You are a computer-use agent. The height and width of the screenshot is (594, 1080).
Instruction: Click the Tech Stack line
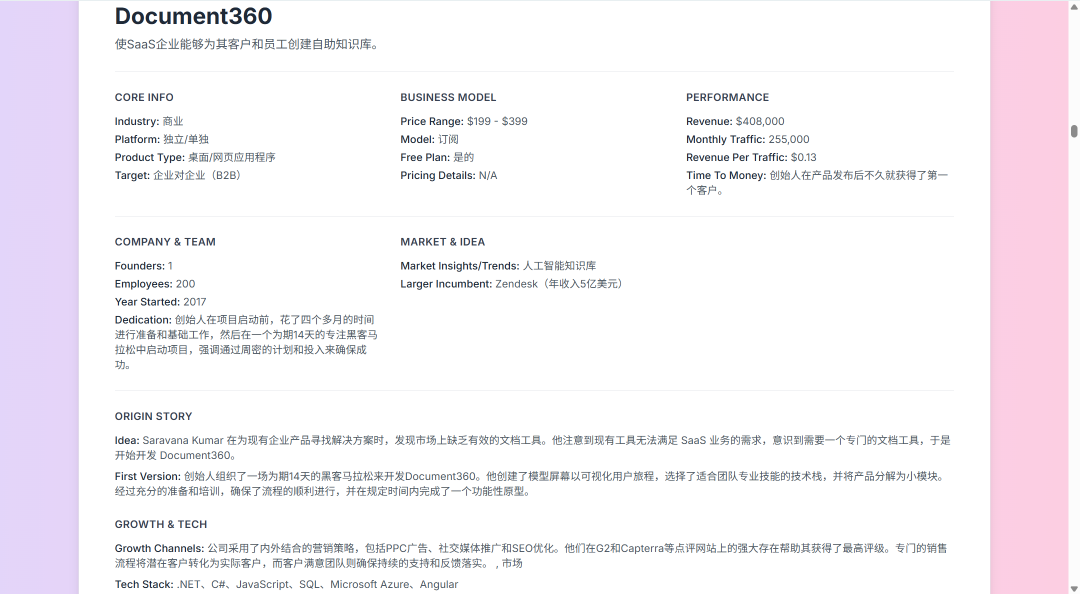(x=287, y=584)
